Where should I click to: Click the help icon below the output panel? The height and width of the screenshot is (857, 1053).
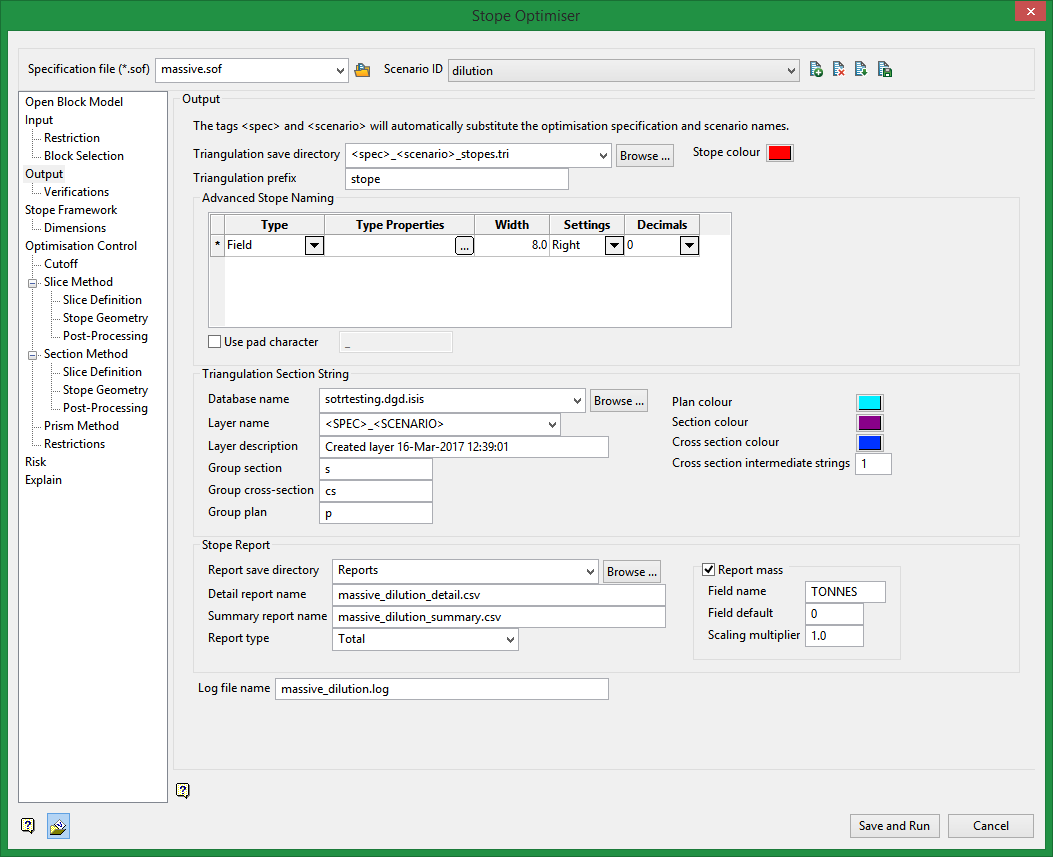(x=182, y=790)
